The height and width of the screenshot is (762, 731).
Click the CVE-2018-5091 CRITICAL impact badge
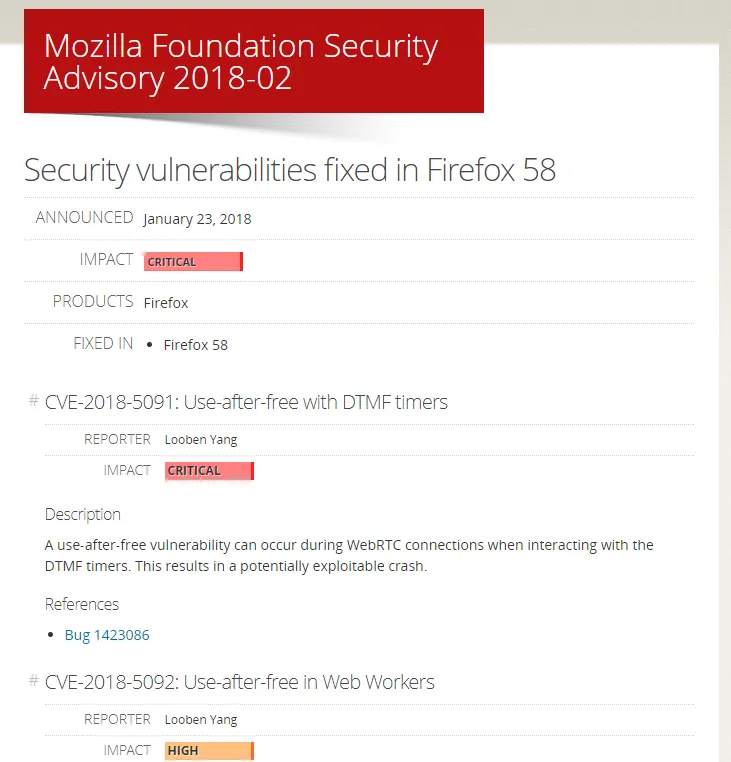[209, 471]
